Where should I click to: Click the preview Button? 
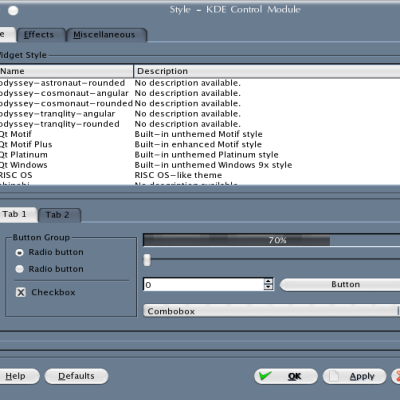[x=340, y=285]
